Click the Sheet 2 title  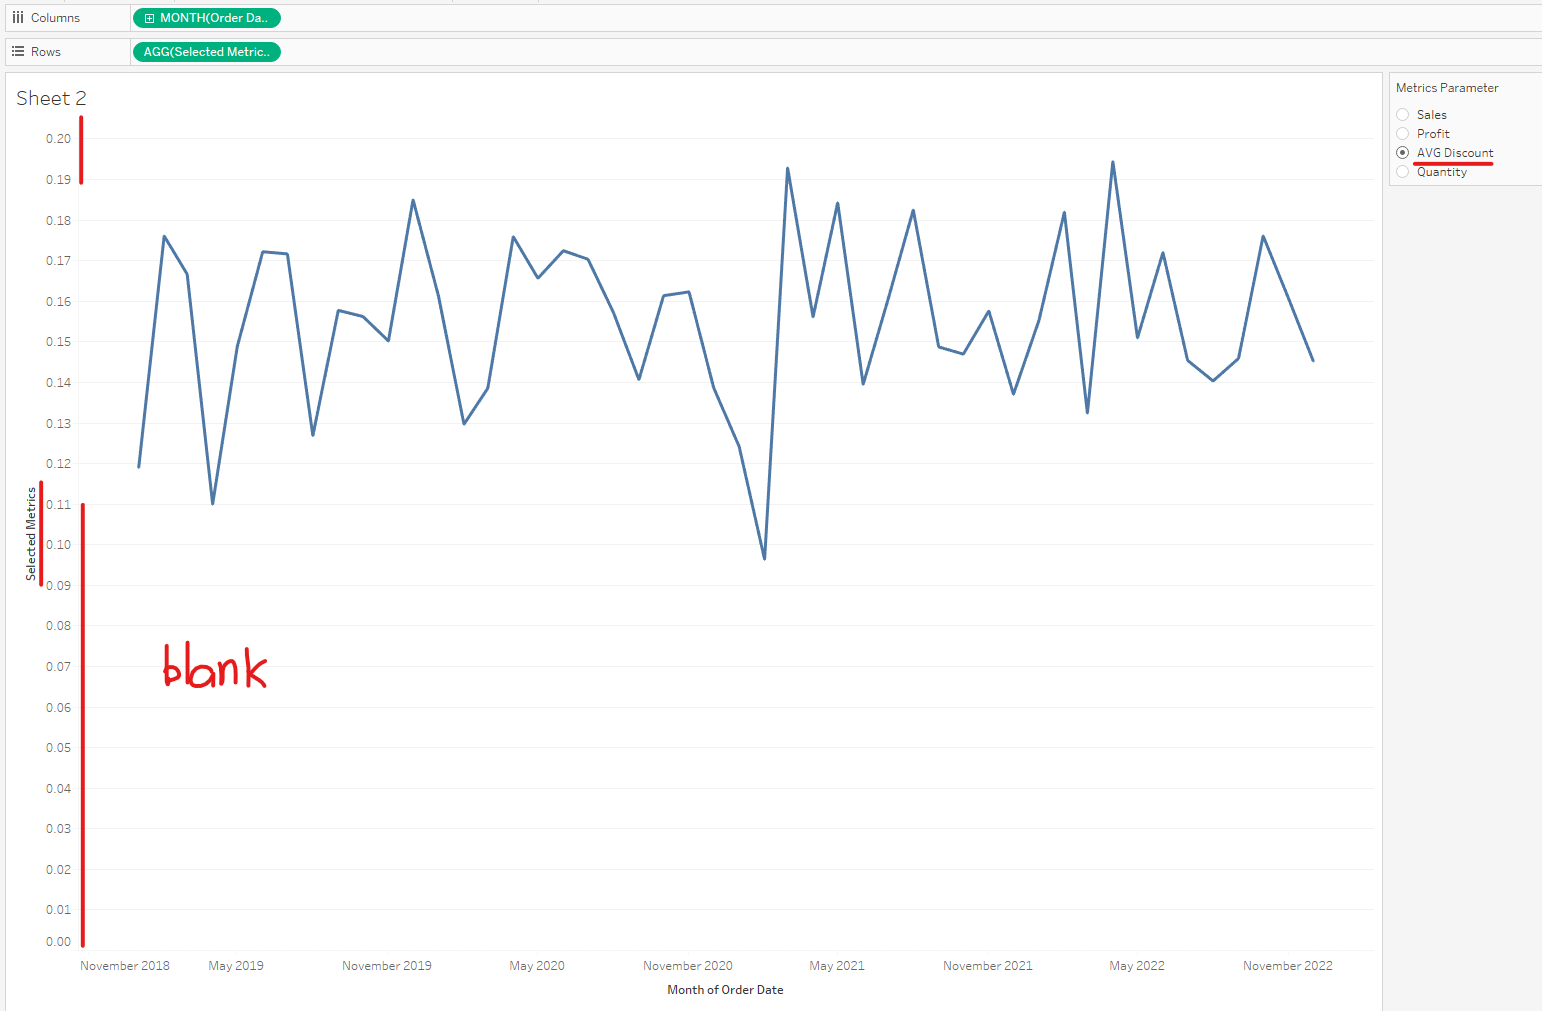[51, 98]
